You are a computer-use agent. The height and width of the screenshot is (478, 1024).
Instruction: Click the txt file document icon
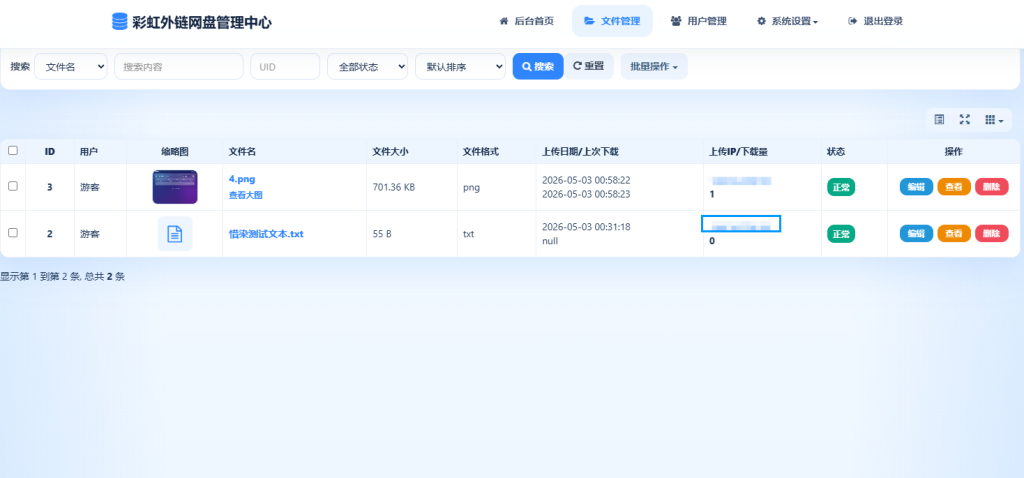click(x=175, y=234)
